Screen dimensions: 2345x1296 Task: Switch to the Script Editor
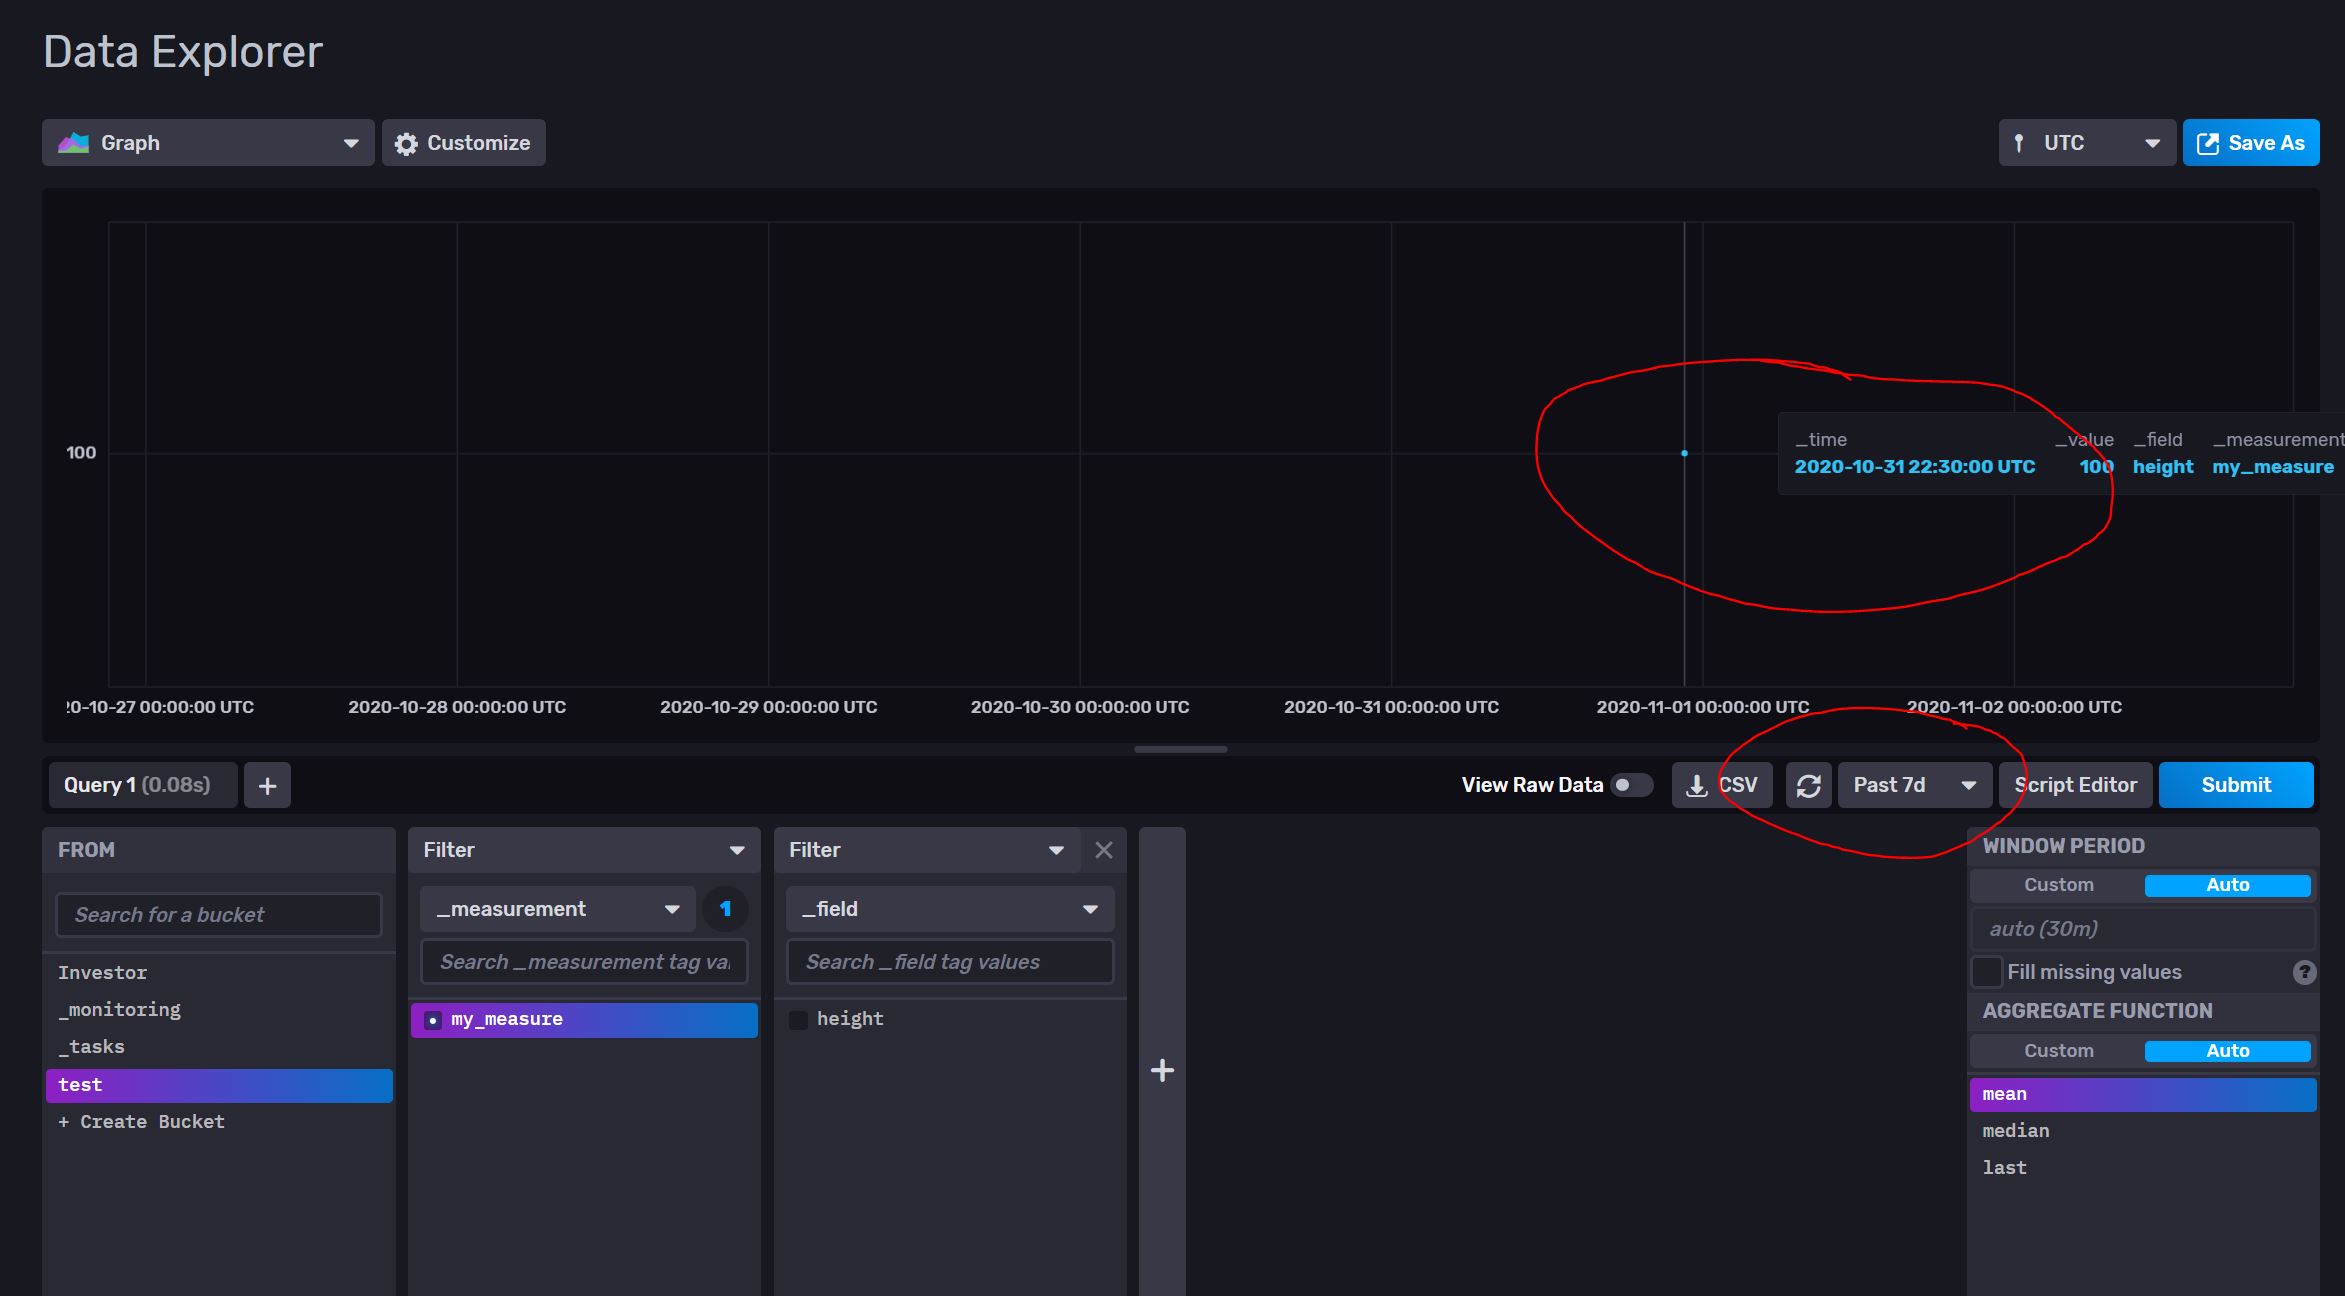click(x=2076, y=785)
